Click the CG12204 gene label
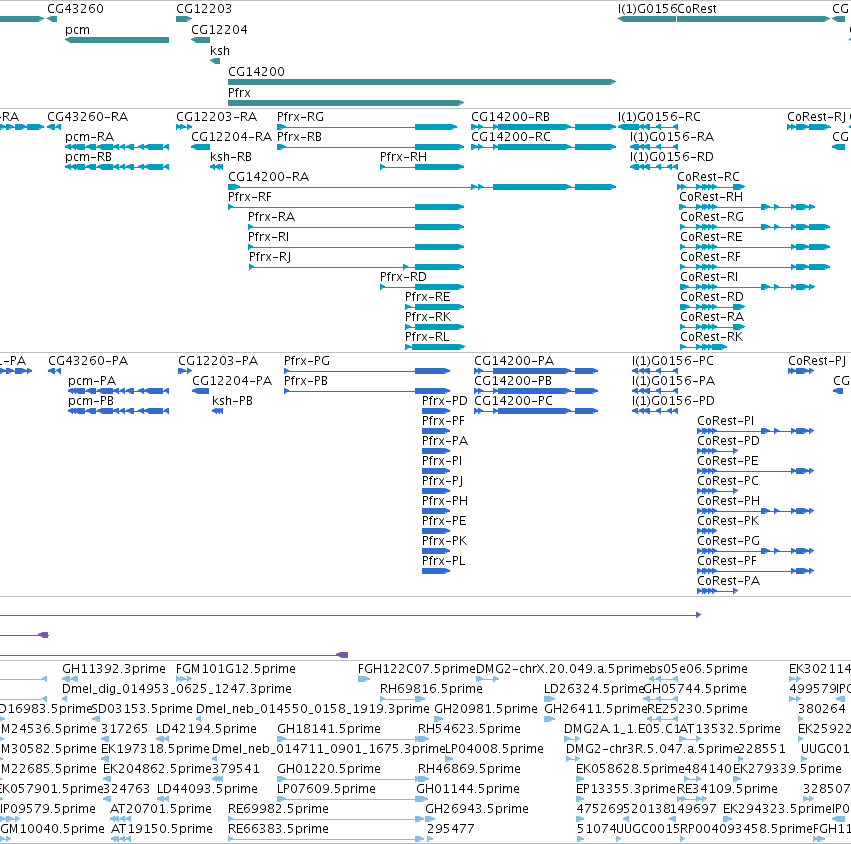851x844 pixels. tap(219, 29)
